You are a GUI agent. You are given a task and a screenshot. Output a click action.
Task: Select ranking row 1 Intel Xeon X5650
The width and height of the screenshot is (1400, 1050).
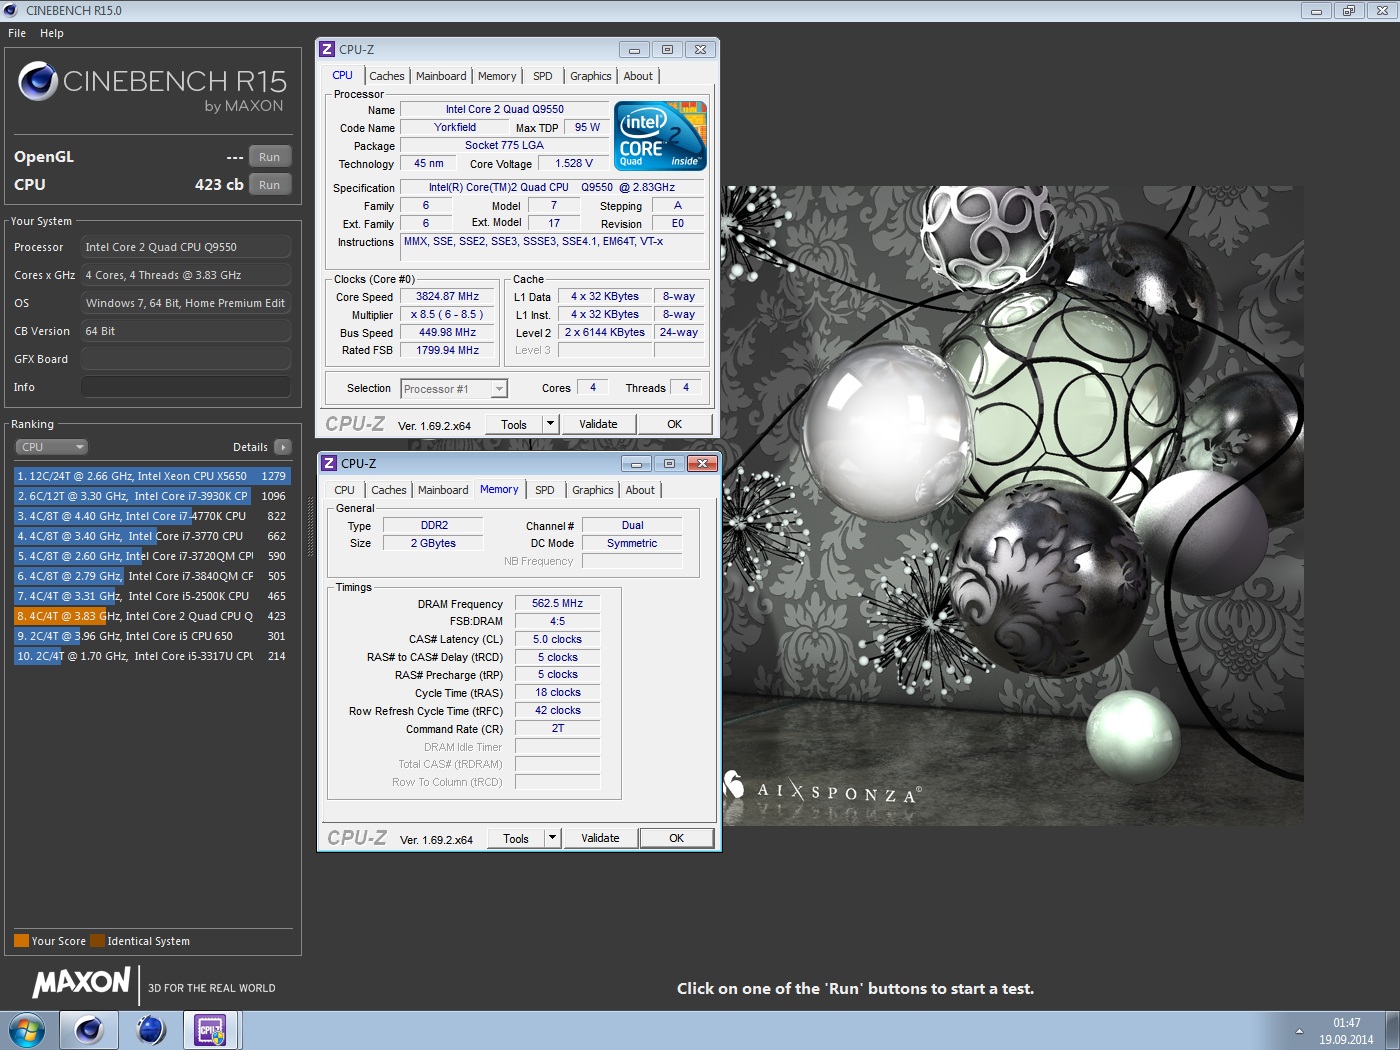pyautogui.click(x=152, y=476)
